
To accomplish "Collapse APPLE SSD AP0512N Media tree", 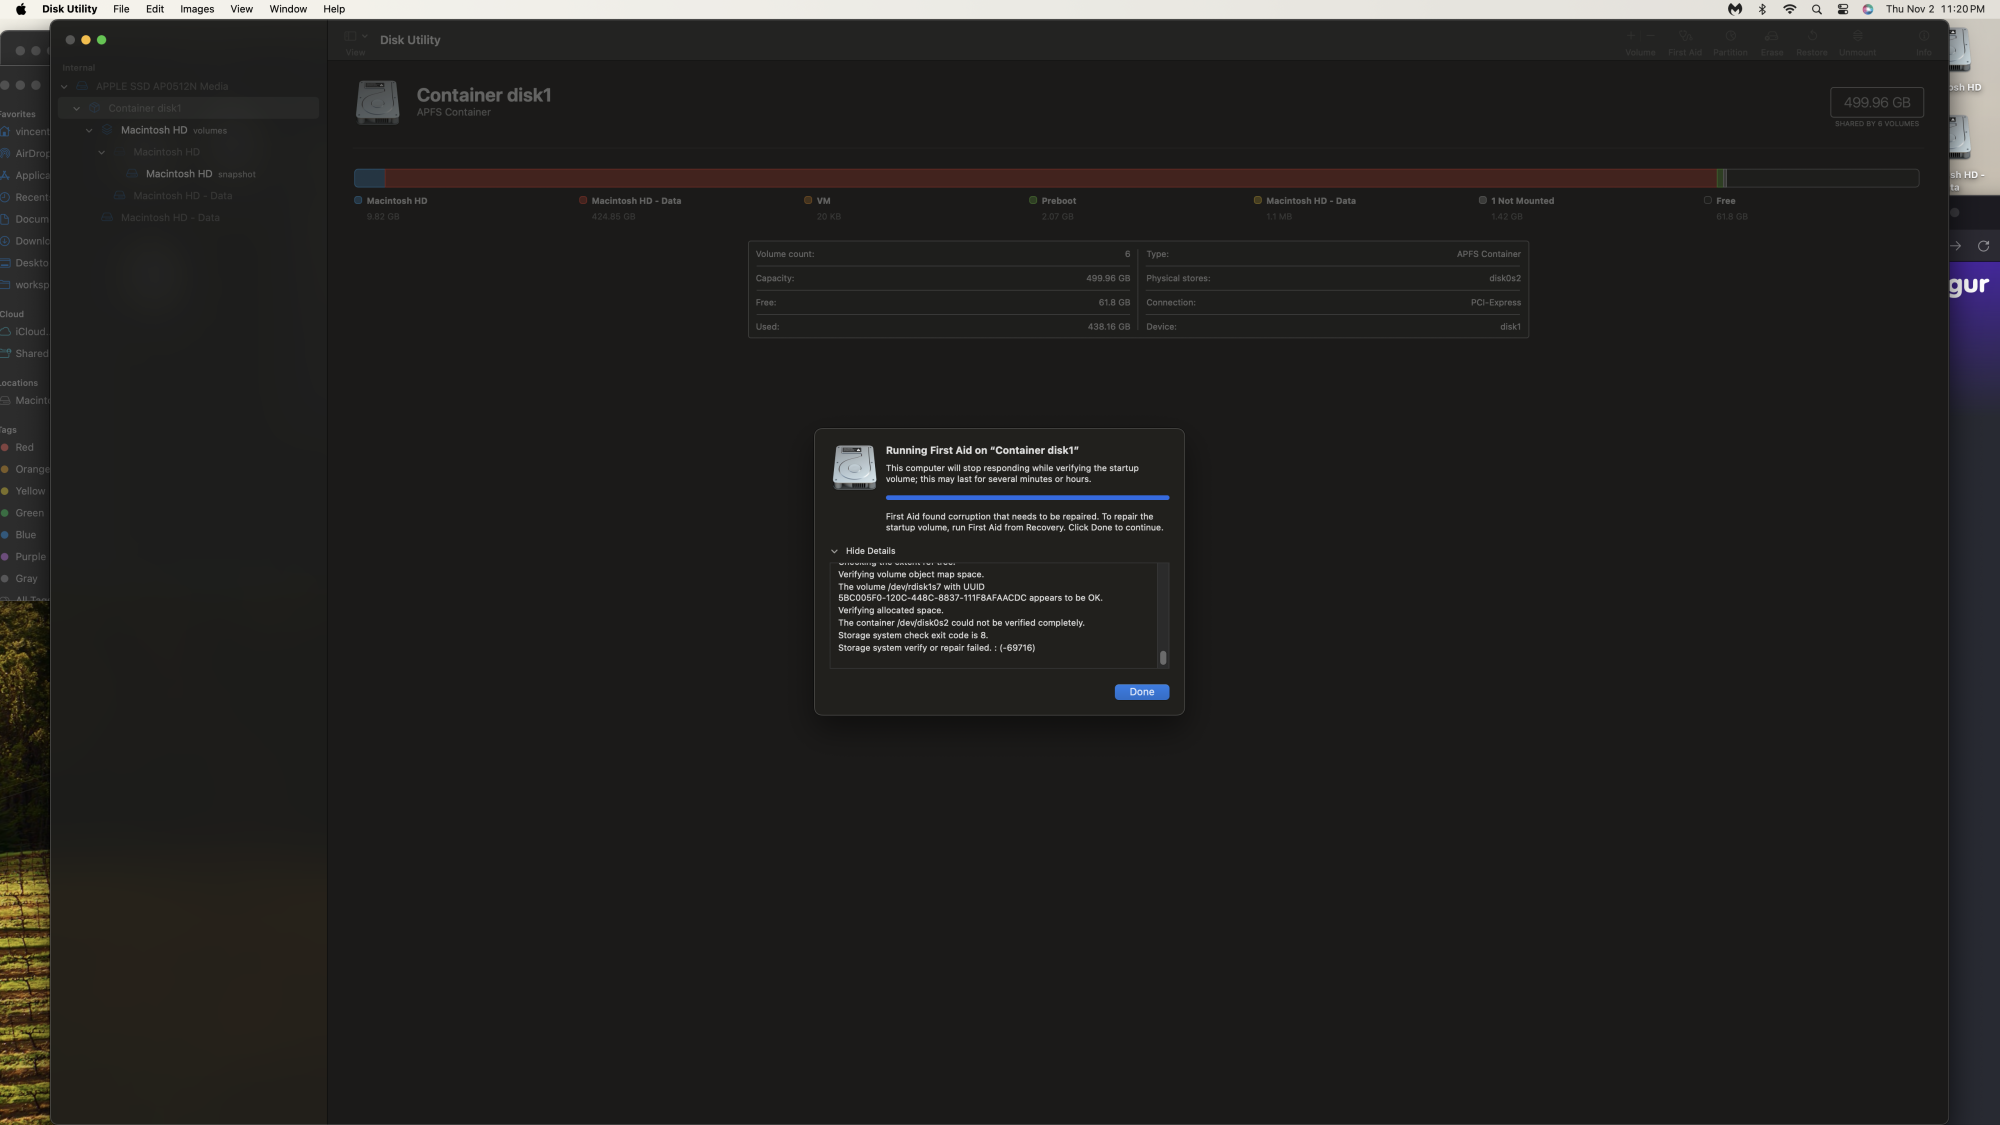I will [64, 87].
